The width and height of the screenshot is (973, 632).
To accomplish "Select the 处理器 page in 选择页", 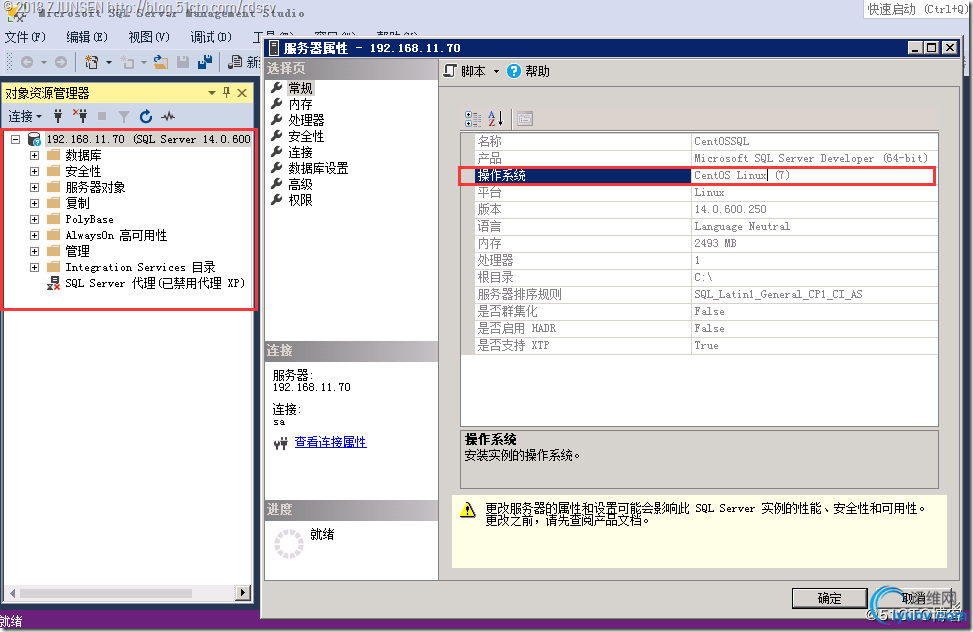I will (307, 120).
